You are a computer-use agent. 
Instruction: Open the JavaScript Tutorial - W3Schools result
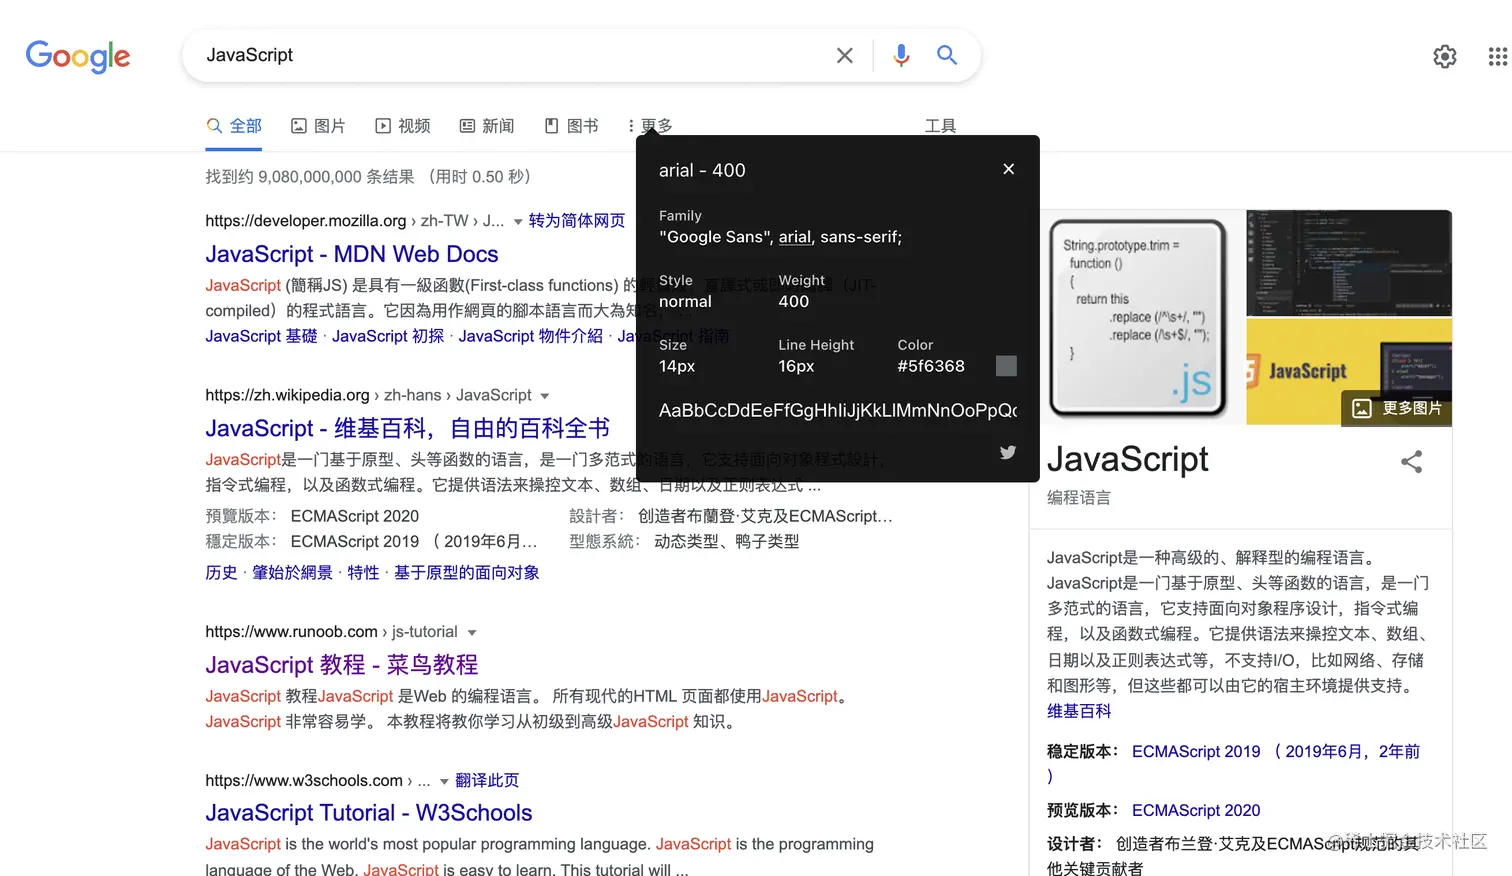click(x=369, y=813)
